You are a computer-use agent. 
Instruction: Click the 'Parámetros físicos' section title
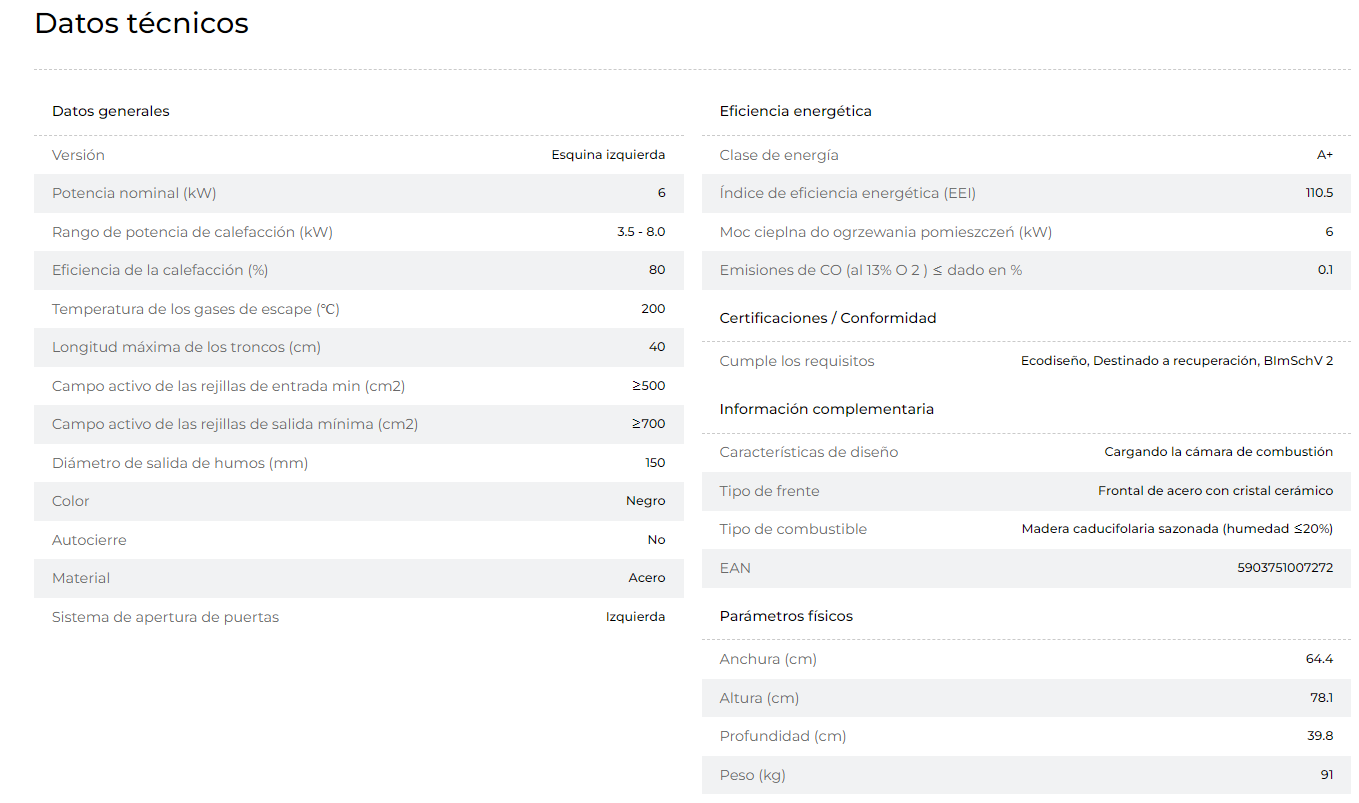point(786,616)
